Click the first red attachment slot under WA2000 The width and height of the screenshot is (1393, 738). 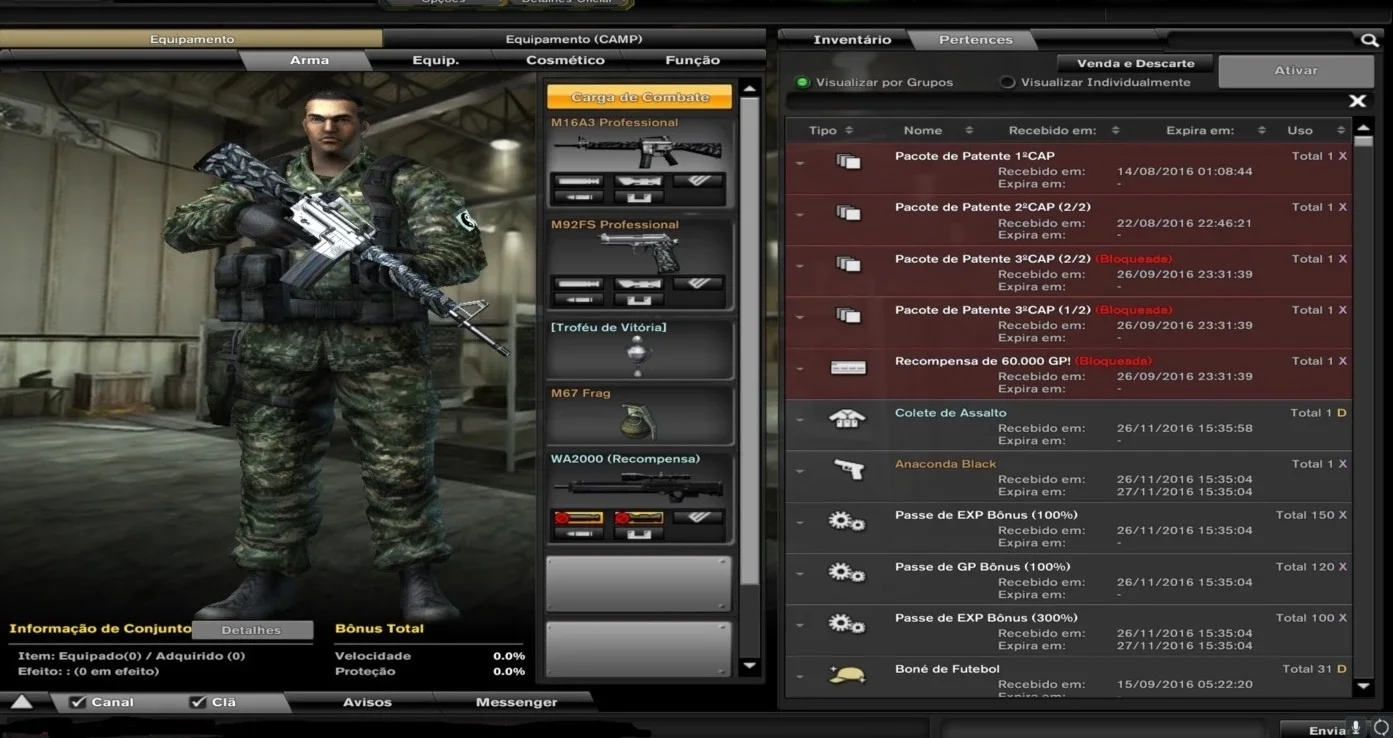coord(578,517)
